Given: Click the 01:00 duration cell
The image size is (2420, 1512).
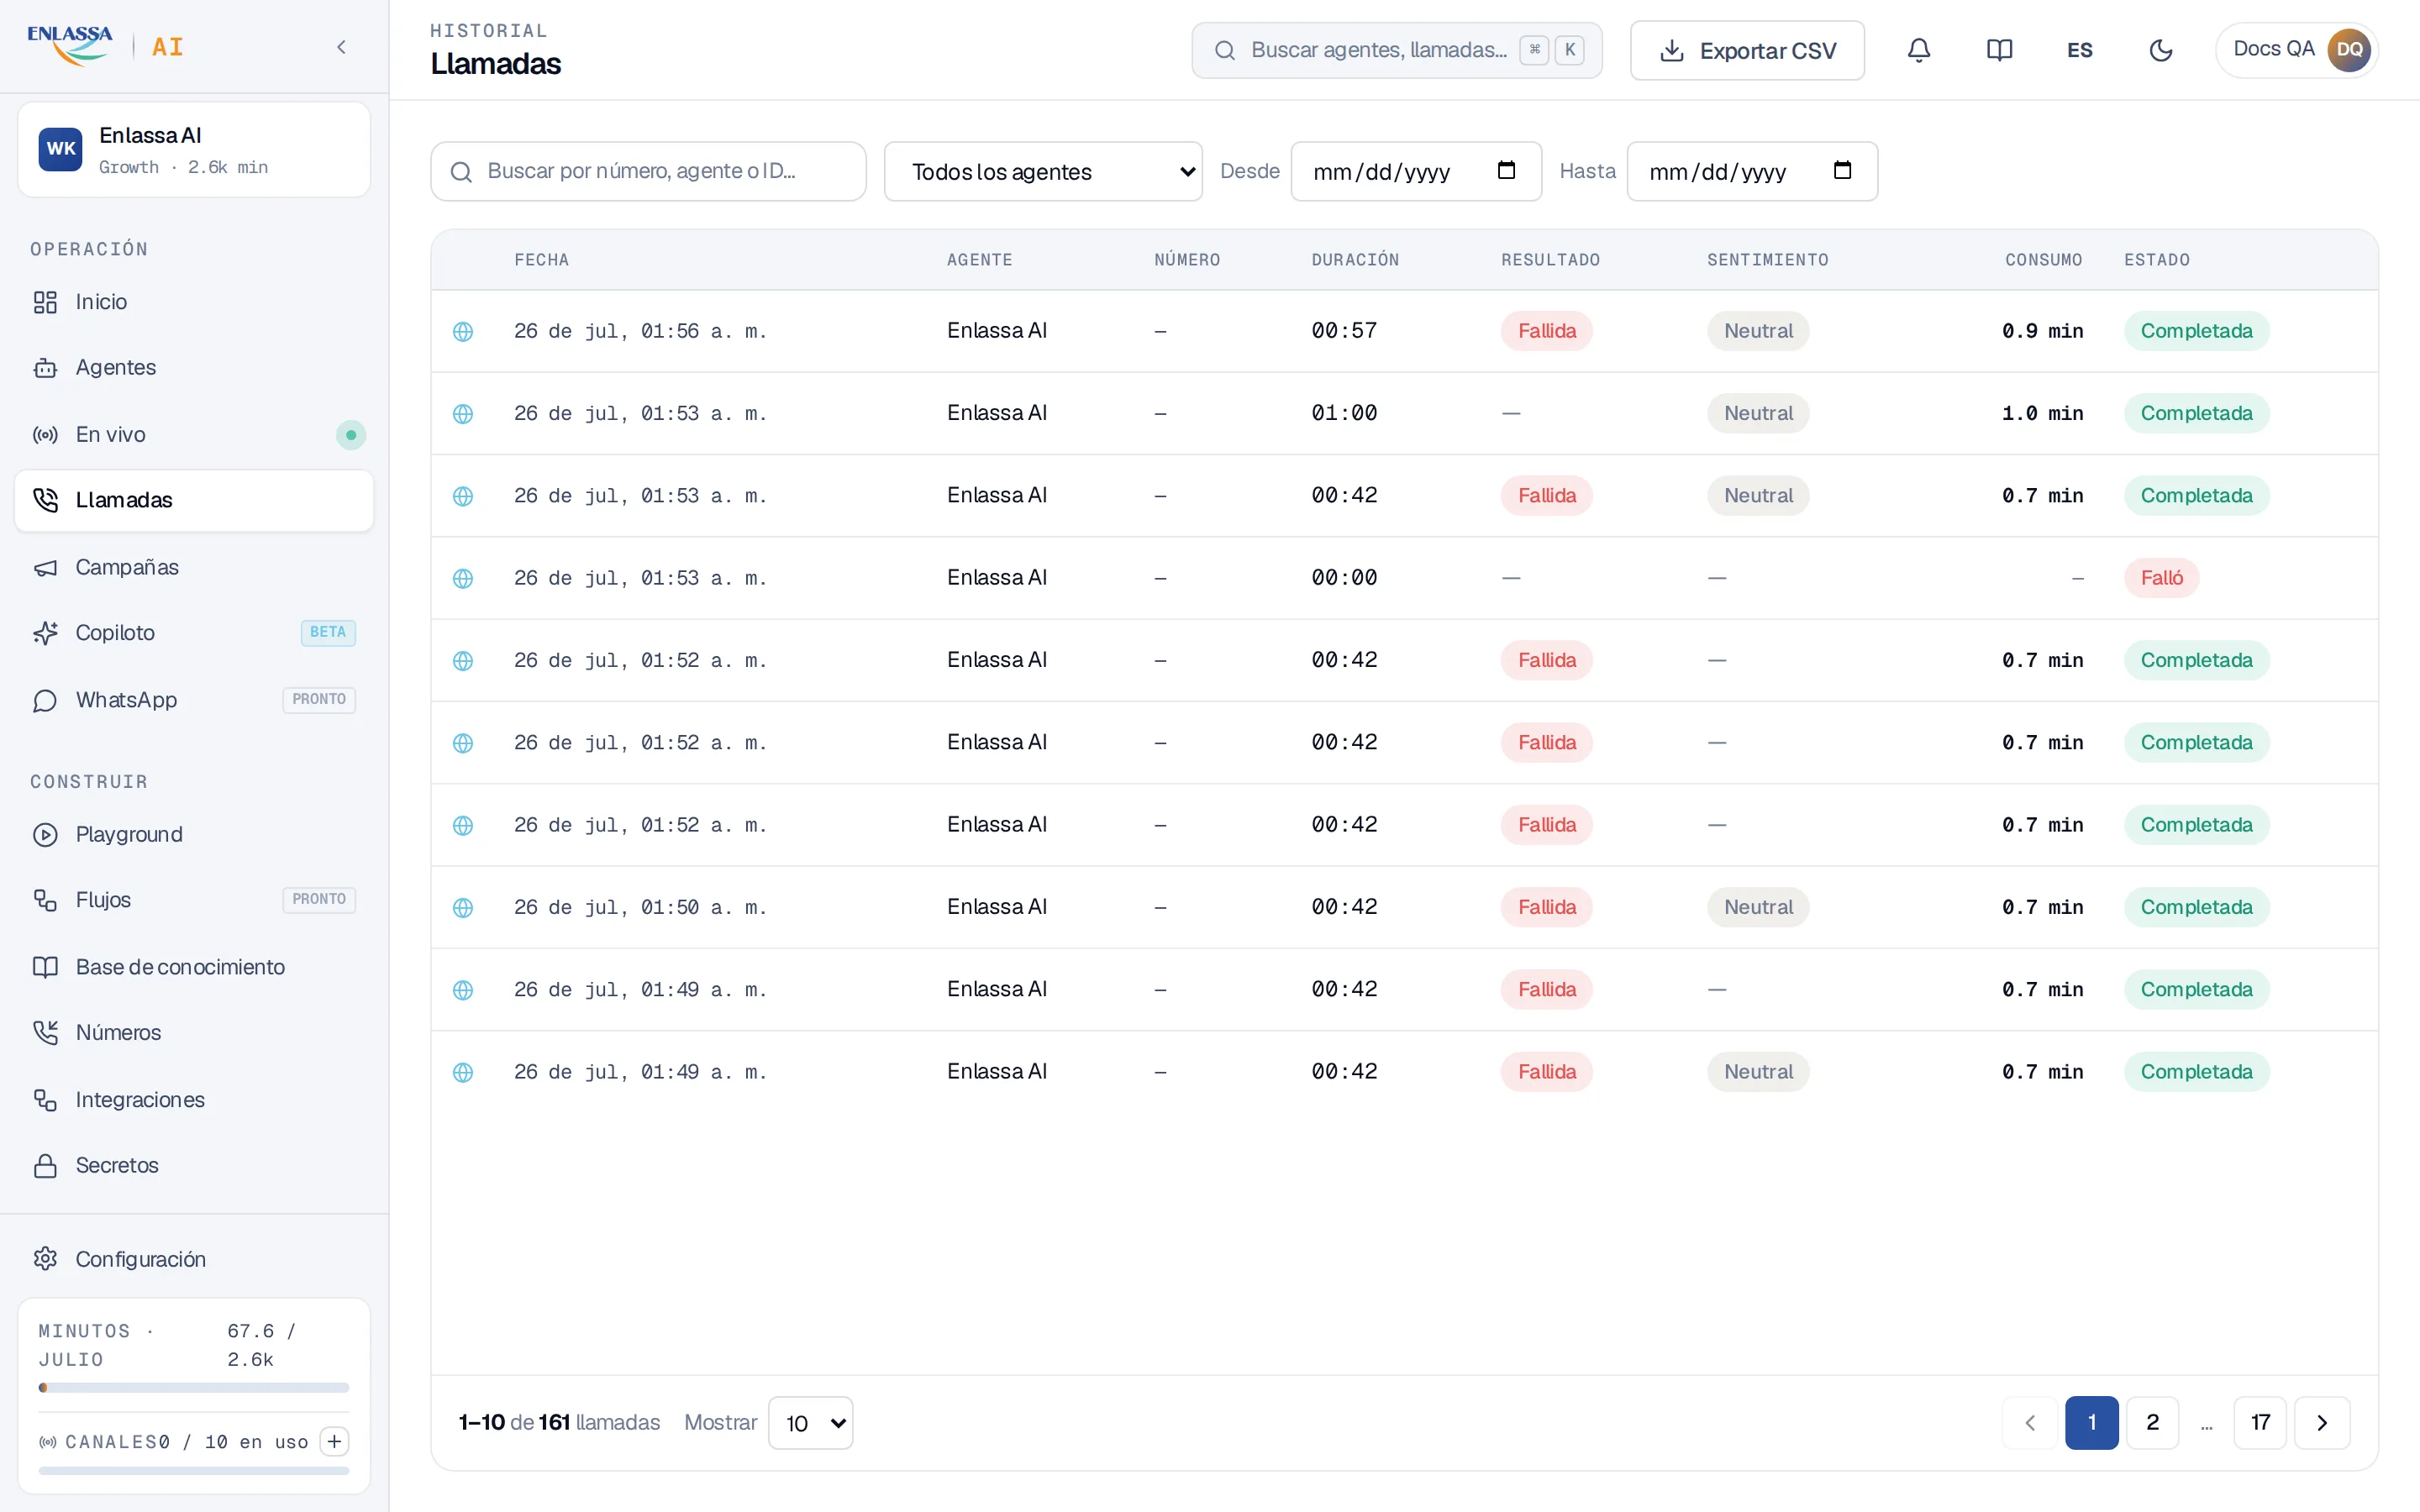Looking at the screenshot, I should click(x=1344, y=413).
